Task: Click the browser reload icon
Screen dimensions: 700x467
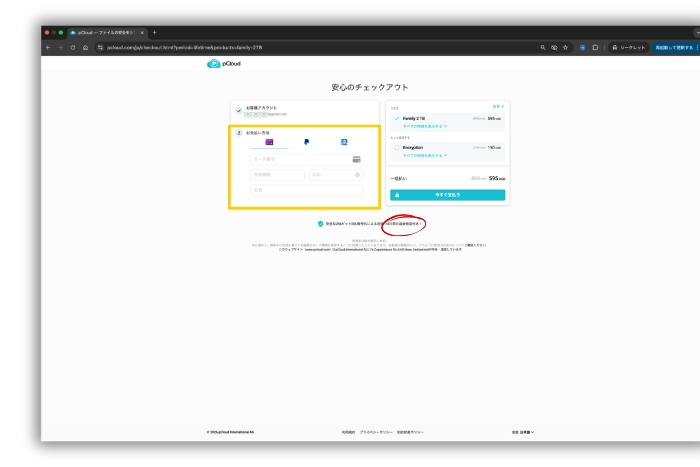Action: [73, 47]
